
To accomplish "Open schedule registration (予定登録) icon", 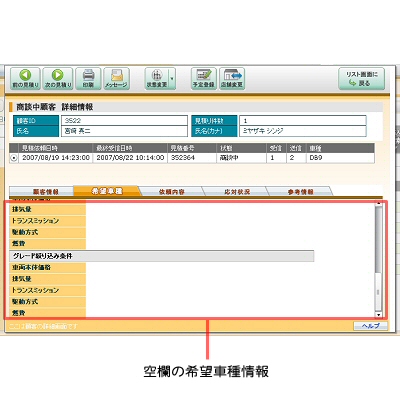I will pyautogui.click(x=204, y=79).
